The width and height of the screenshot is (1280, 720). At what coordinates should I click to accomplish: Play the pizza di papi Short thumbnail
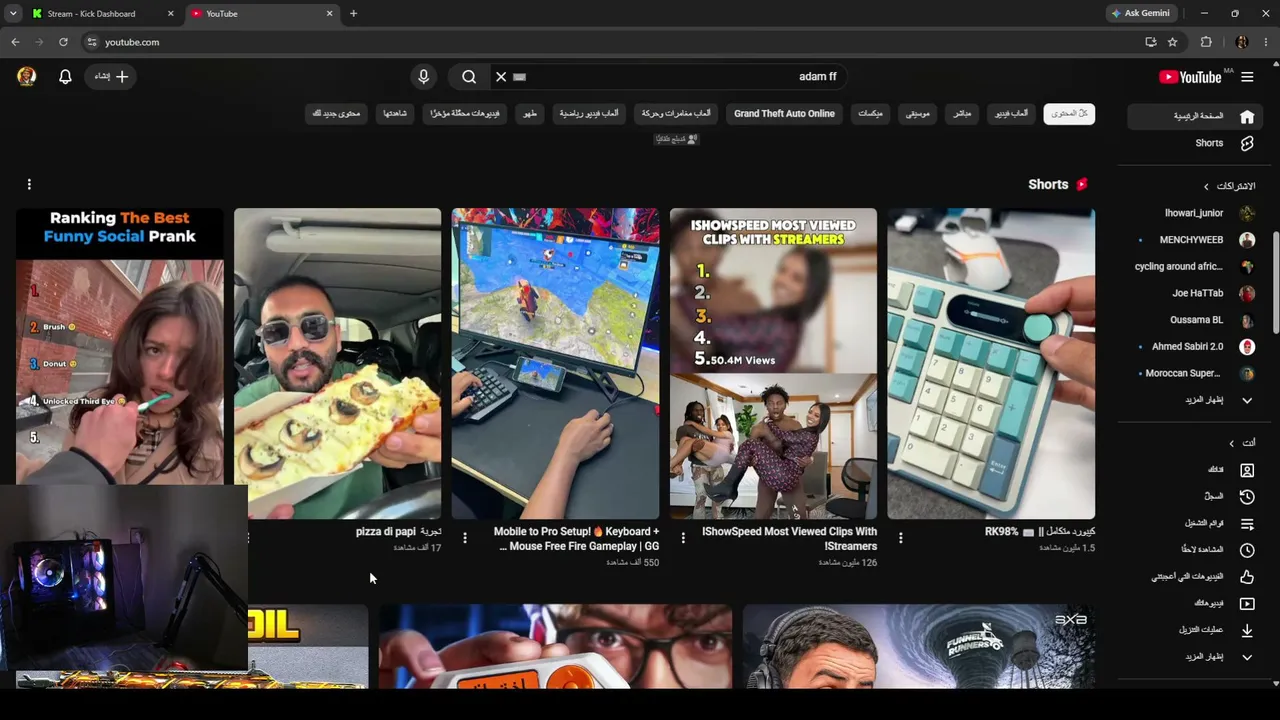click(x=337, y=364)
